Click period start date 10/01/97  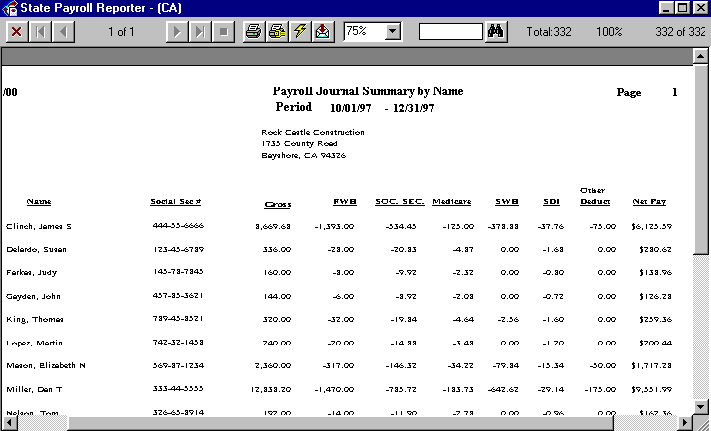pyautogui.click(x=351, y=108)
